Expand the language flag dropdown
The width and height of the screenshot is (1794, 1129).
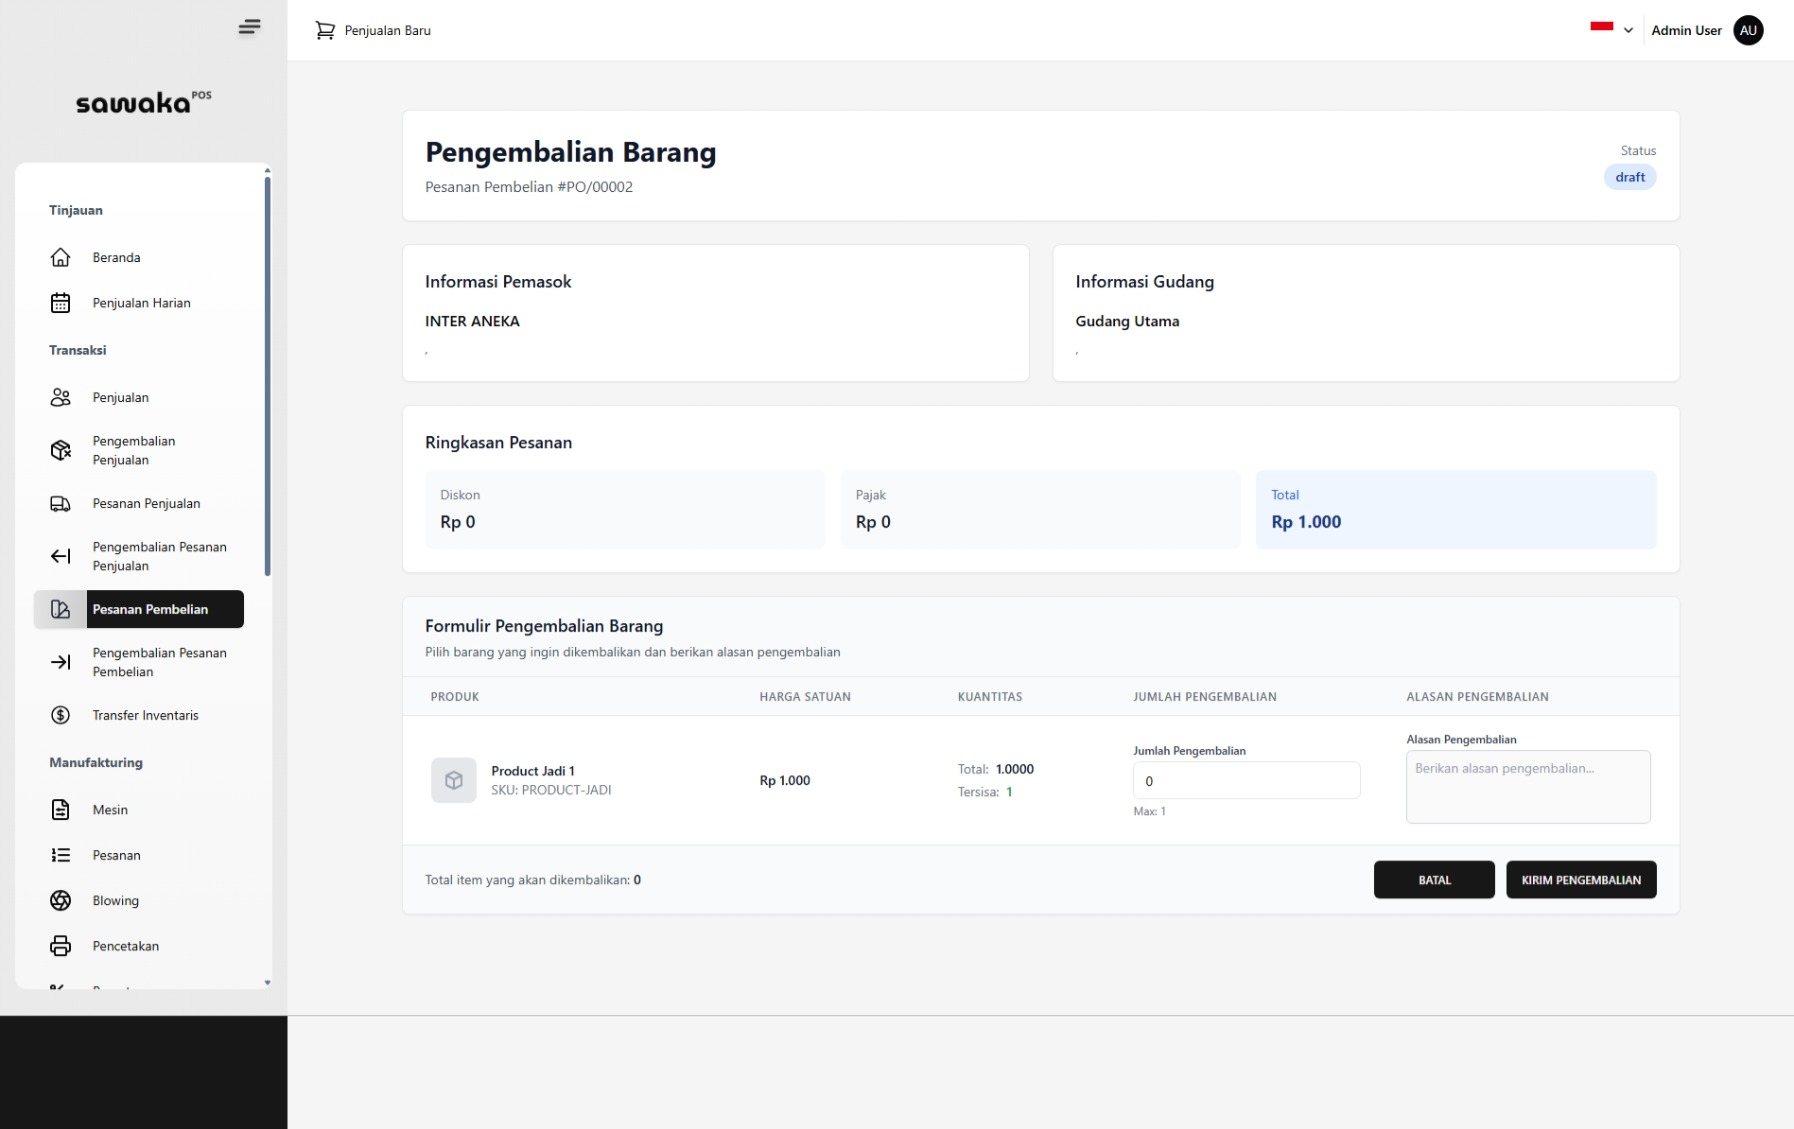[x=1611, y=30]
